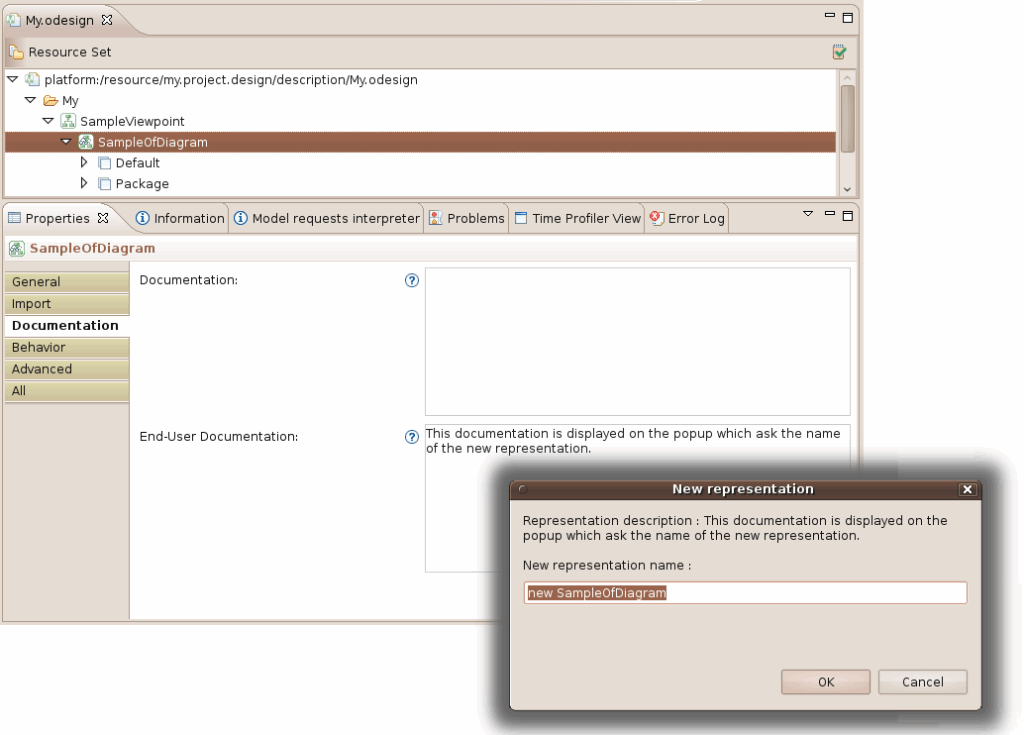Click the validate icon in Resource Set bar
Screen dimensions: 1024x735
[x=840, y=52]
